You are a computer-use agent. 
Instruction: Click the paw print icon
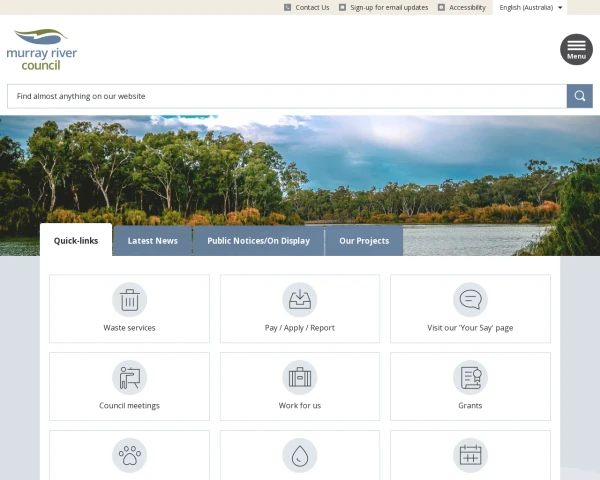pos(129,455)
